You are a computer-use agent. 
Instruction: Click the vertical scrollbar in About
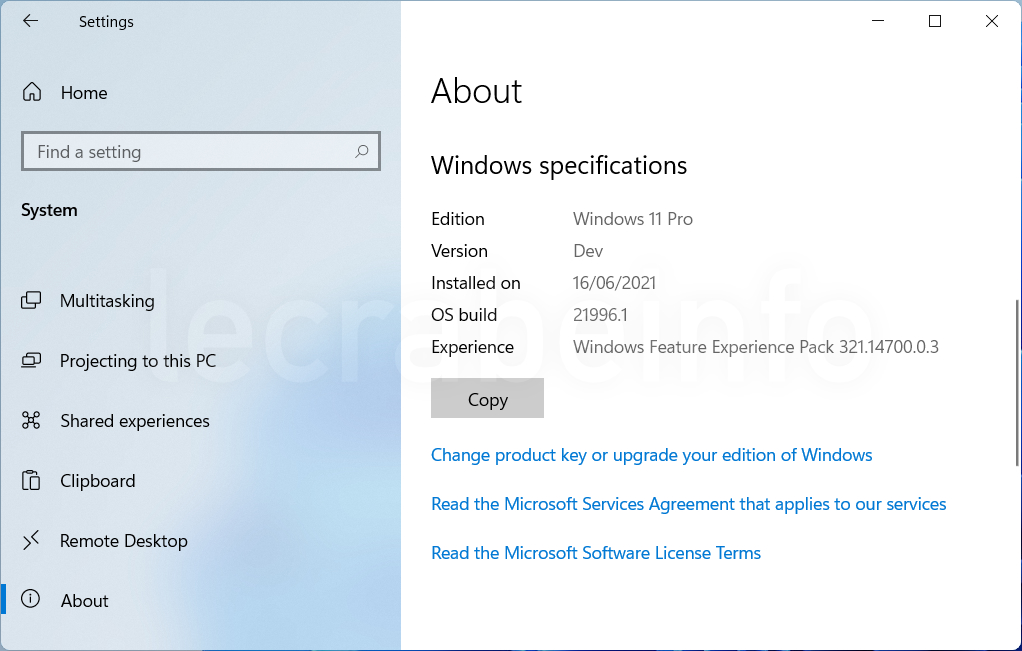point(1017,383)
